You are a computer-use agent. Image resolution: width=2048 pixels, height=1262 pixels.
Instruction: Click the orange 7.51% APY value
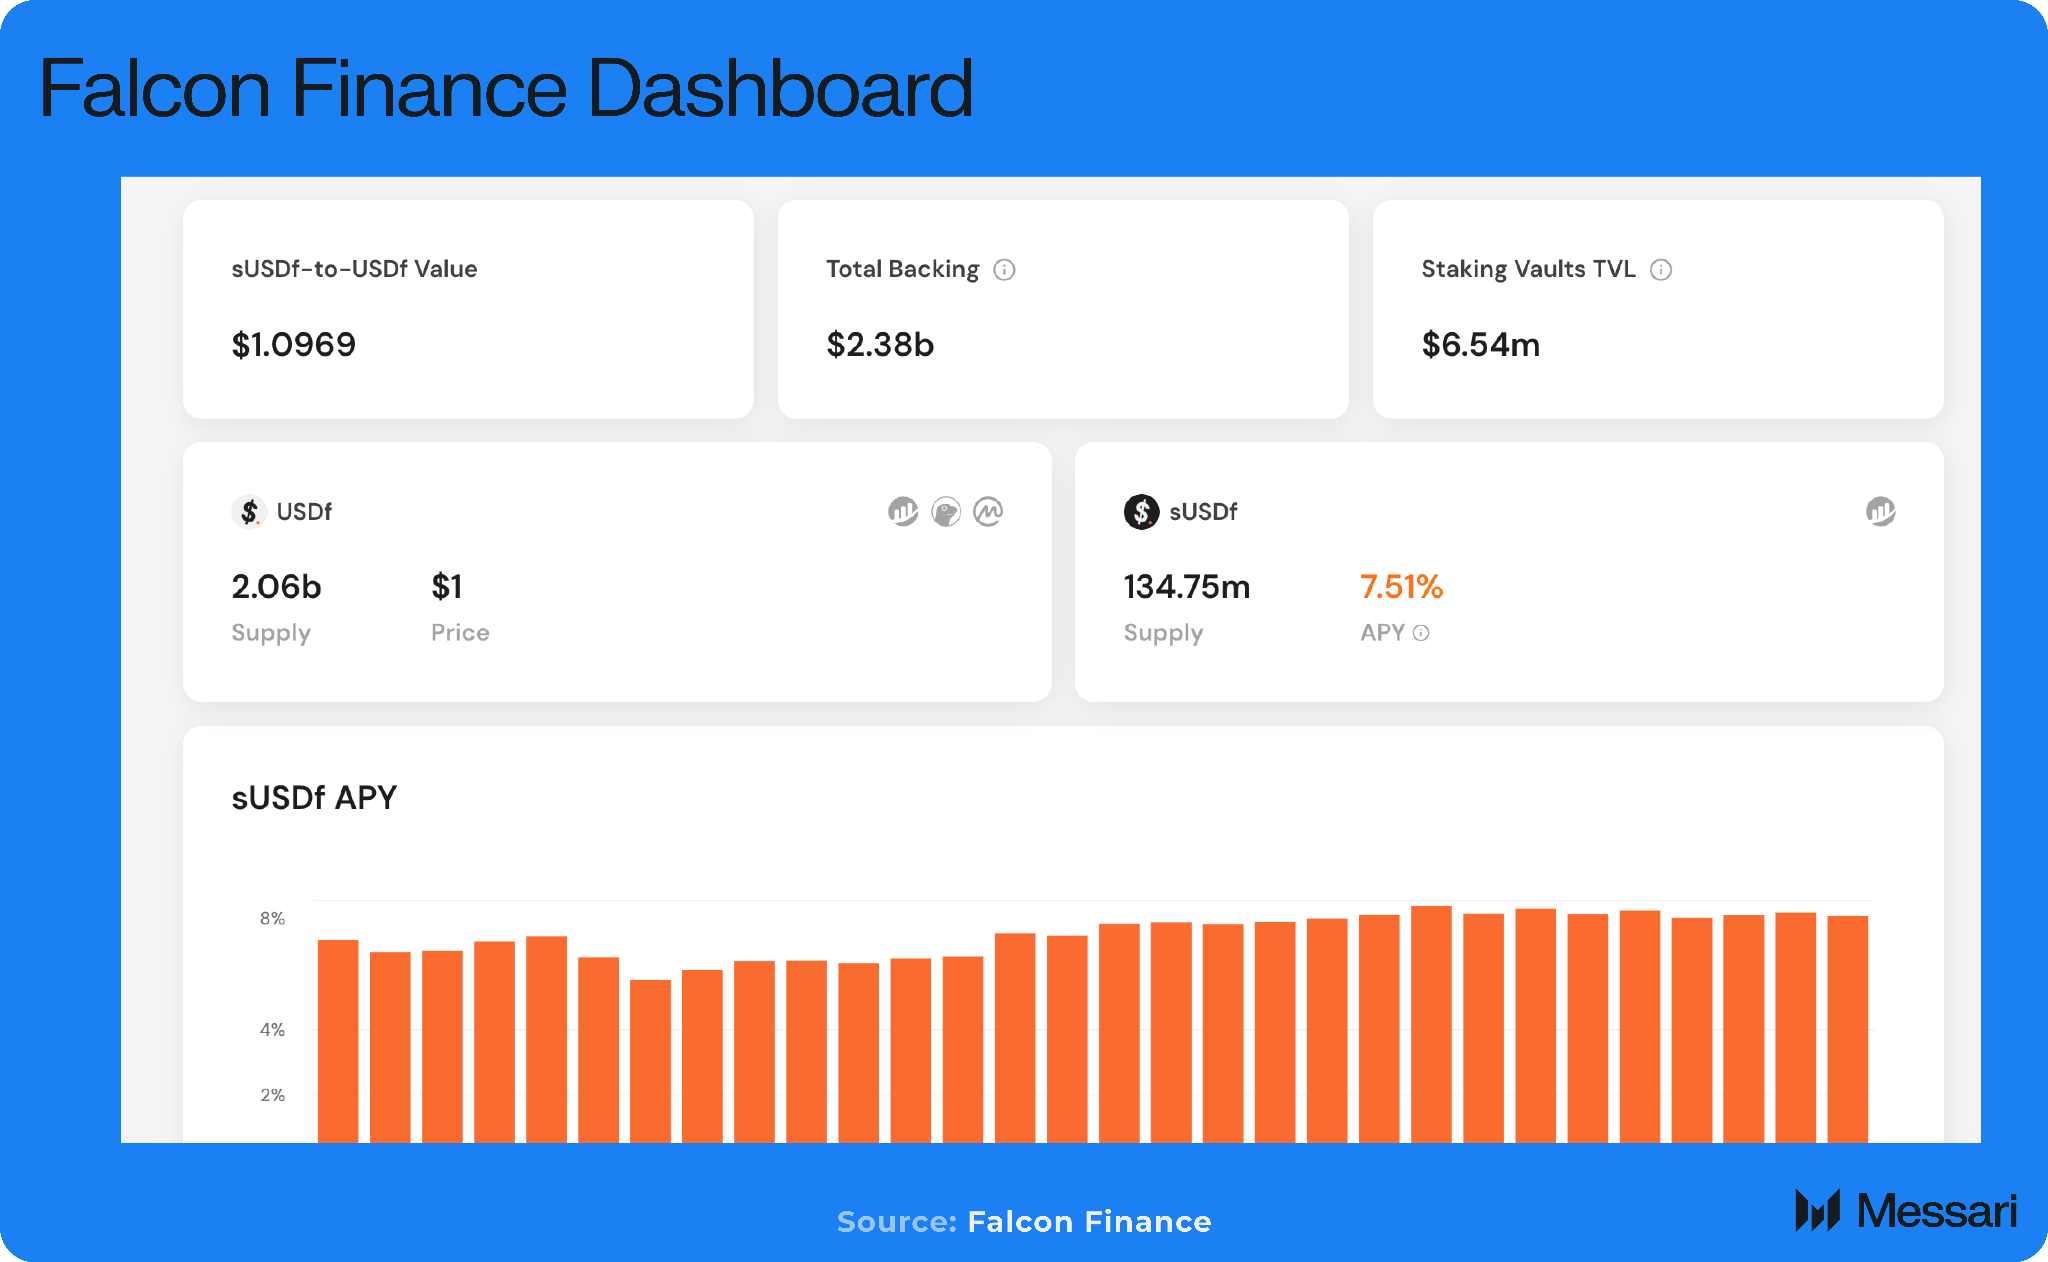[1401, 587]
